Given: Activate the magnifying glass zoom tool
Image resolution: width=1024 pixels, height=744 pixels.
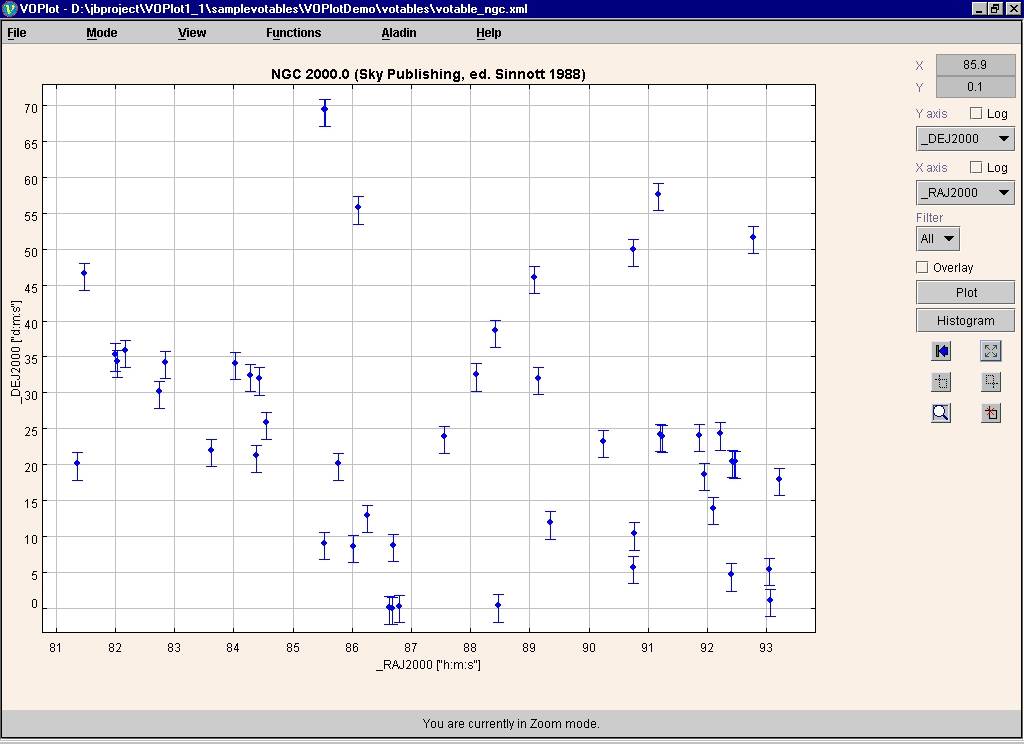Looking at the screenshot, I should 941,413.
